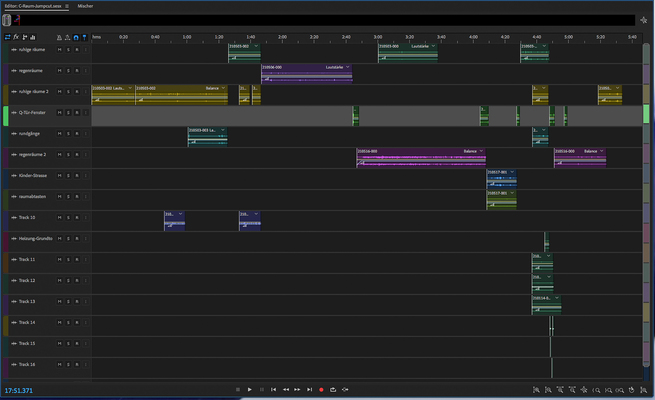Switch to the Mischer tab
The height and width of the screenshot is (400, 655).
(86, 5)
